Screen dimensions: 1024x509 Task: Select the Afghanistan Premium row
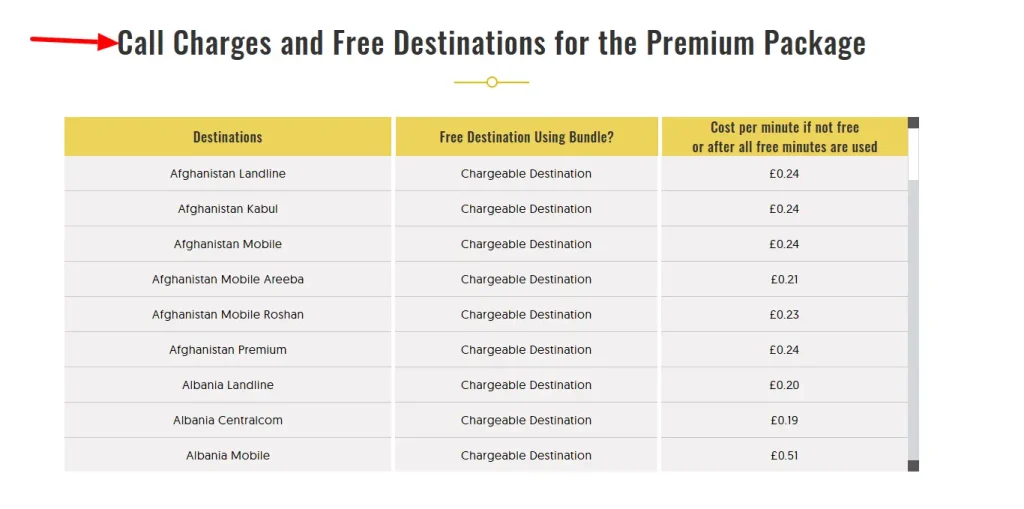click(x=486, y=350)
